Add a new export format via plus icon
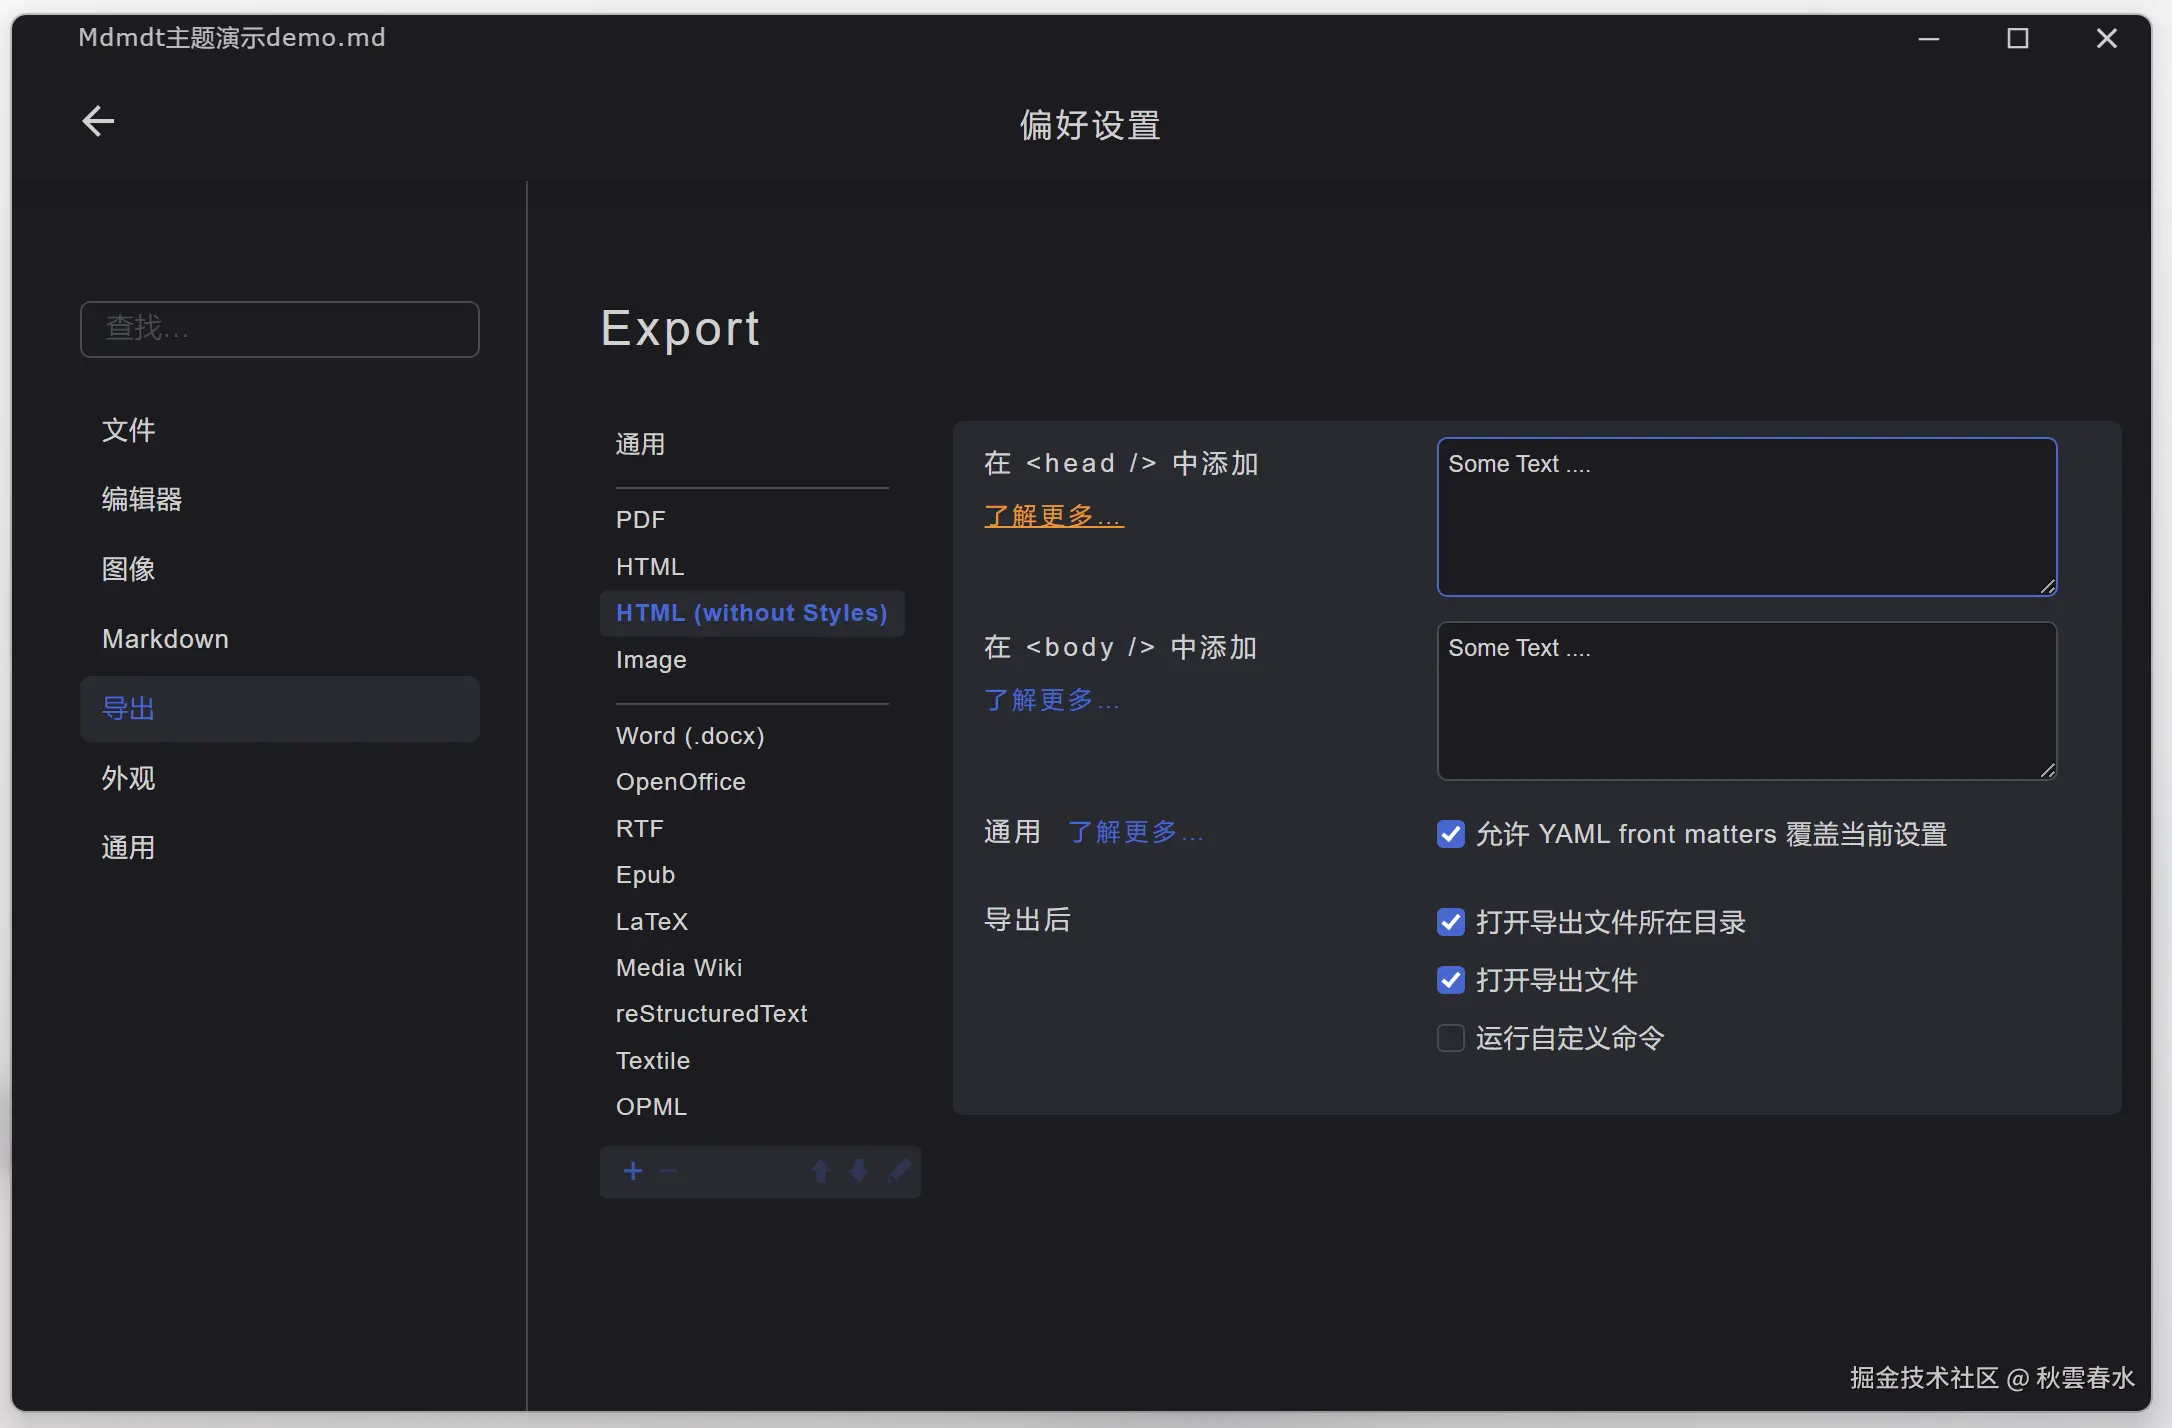2172x1428 pixels. tap(633, 1170)
